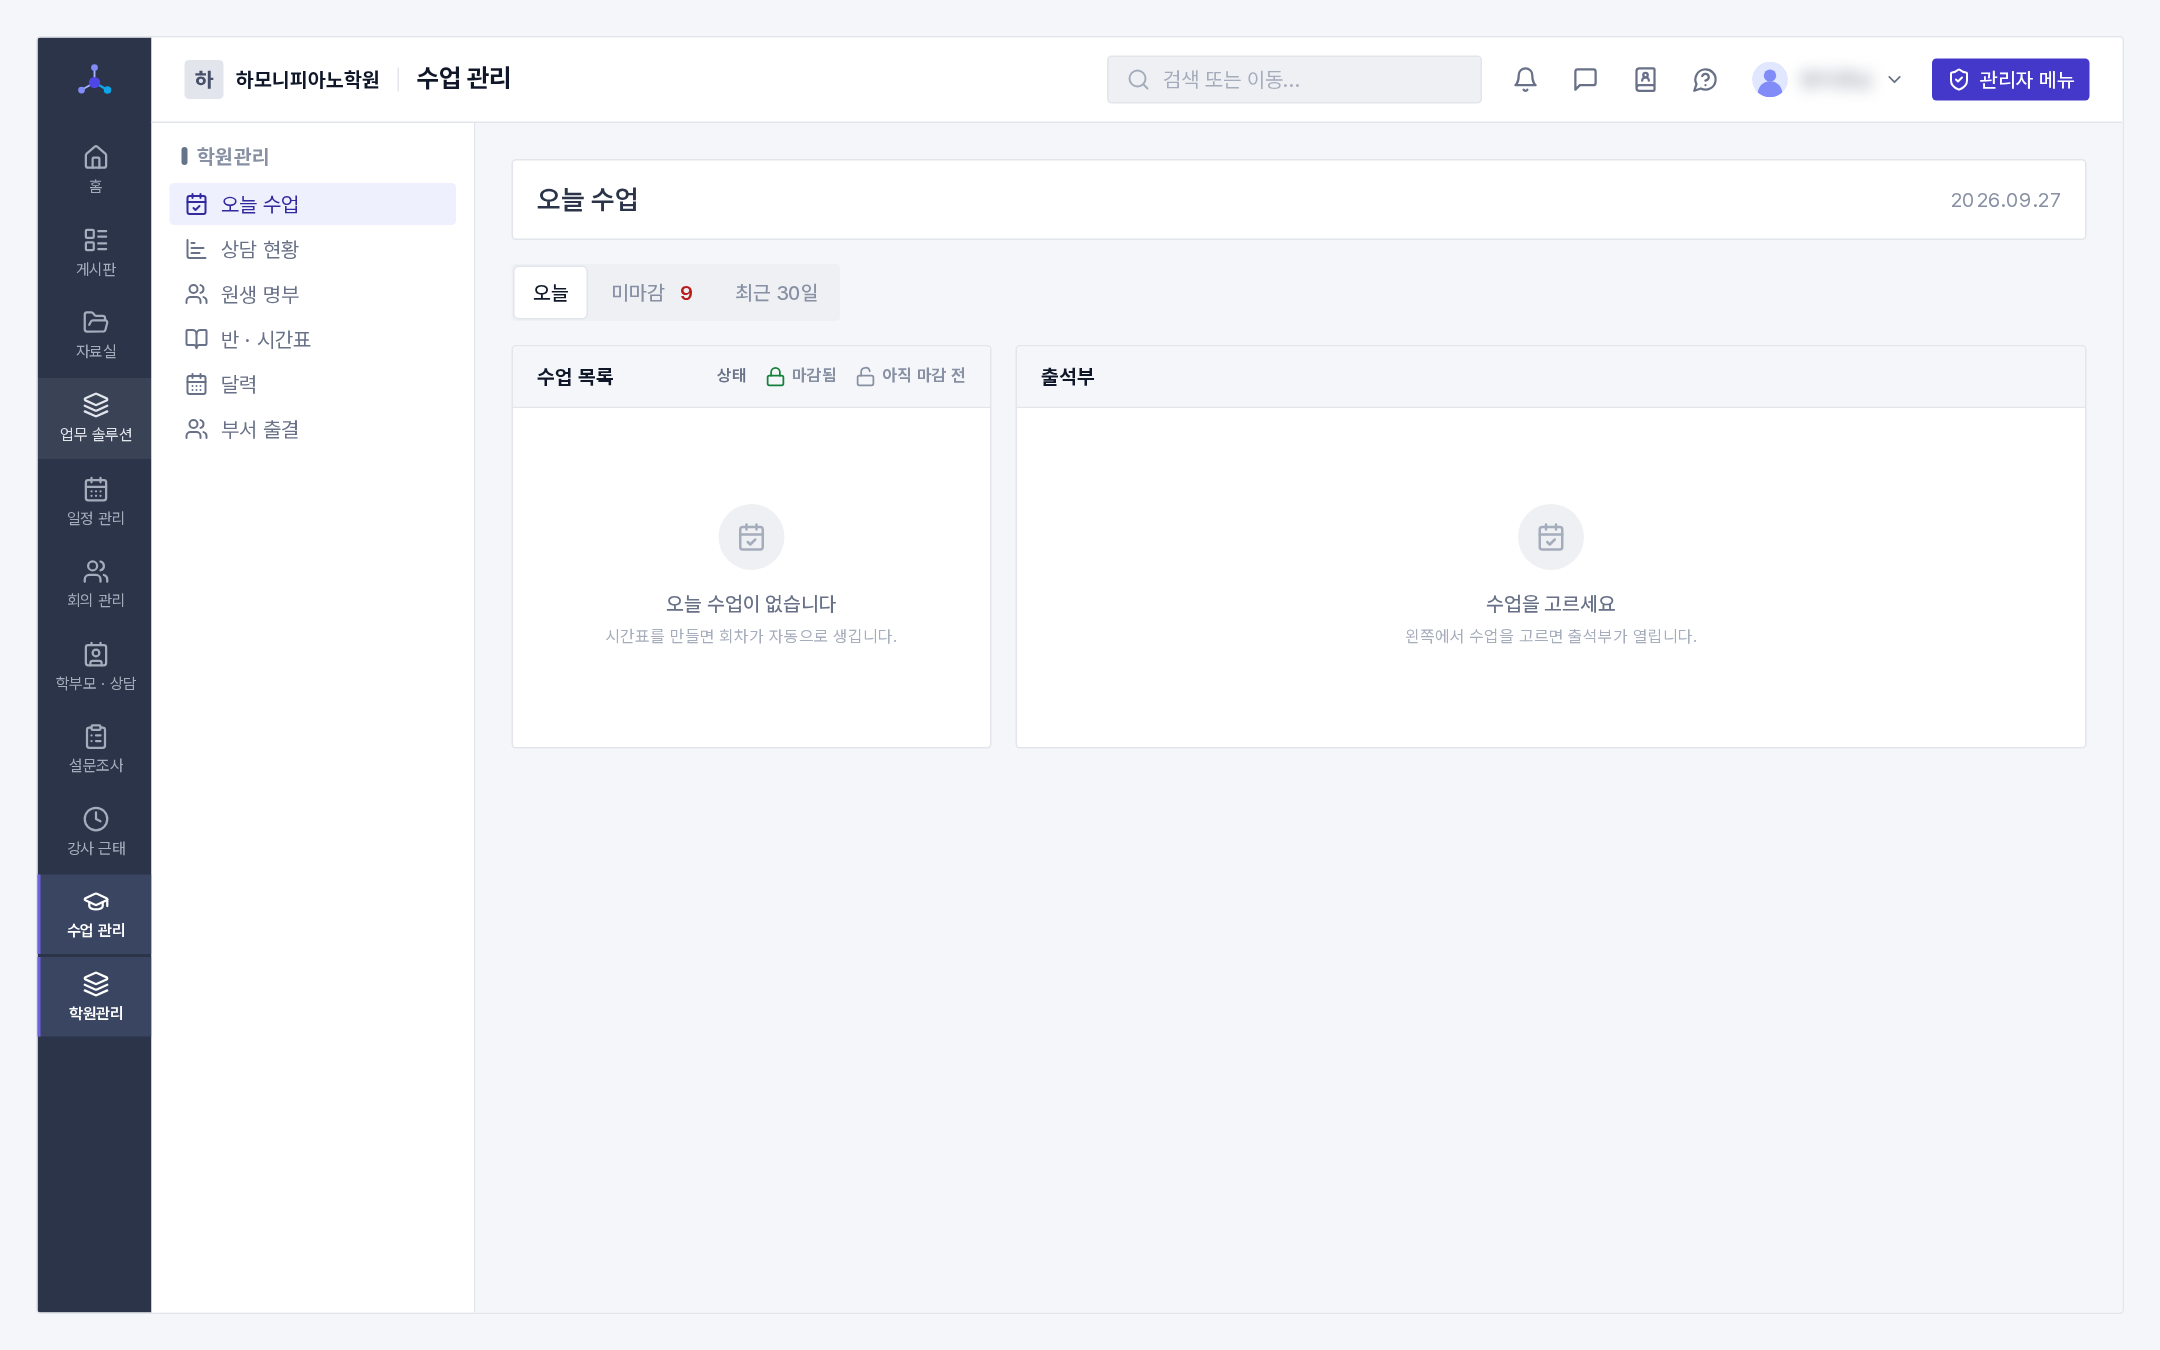Open notifications bell icon
Image resolution: width=2160 pixels, height=1350 pixels.
1525,79
